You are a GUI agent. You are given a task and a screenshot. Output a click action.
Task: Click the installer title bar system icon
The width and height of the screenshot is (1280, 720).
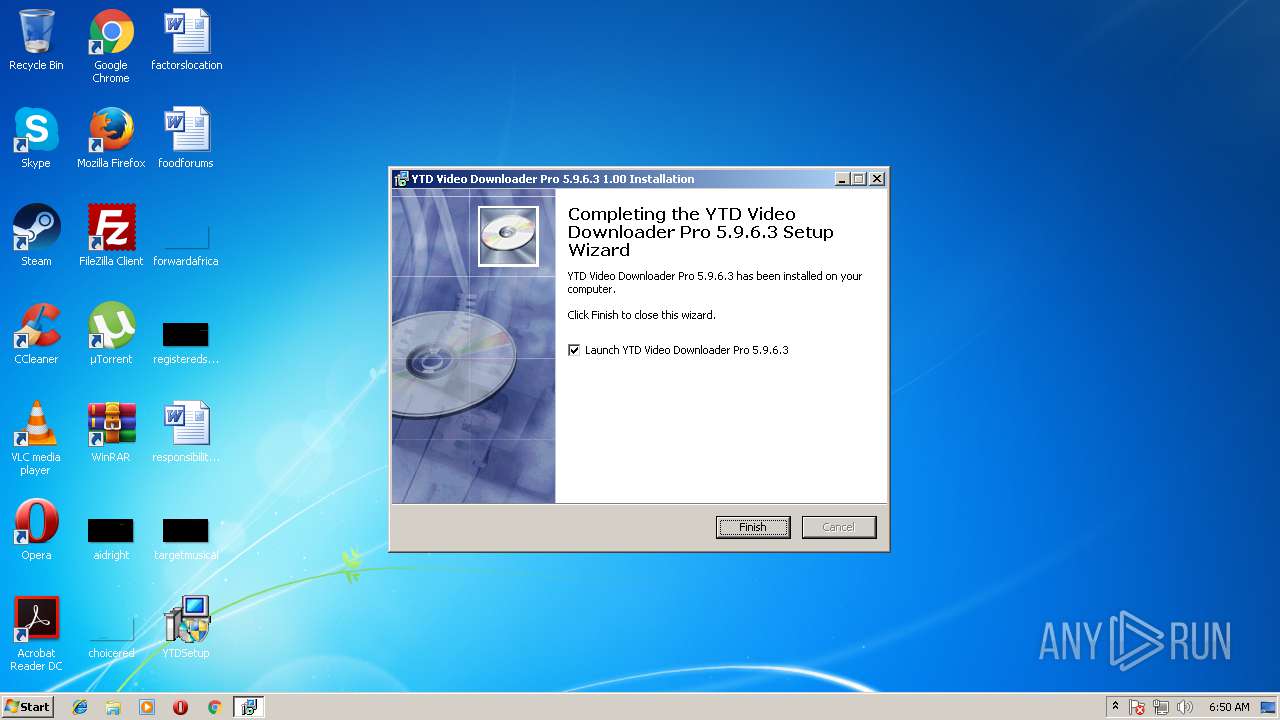pos(401,179)
